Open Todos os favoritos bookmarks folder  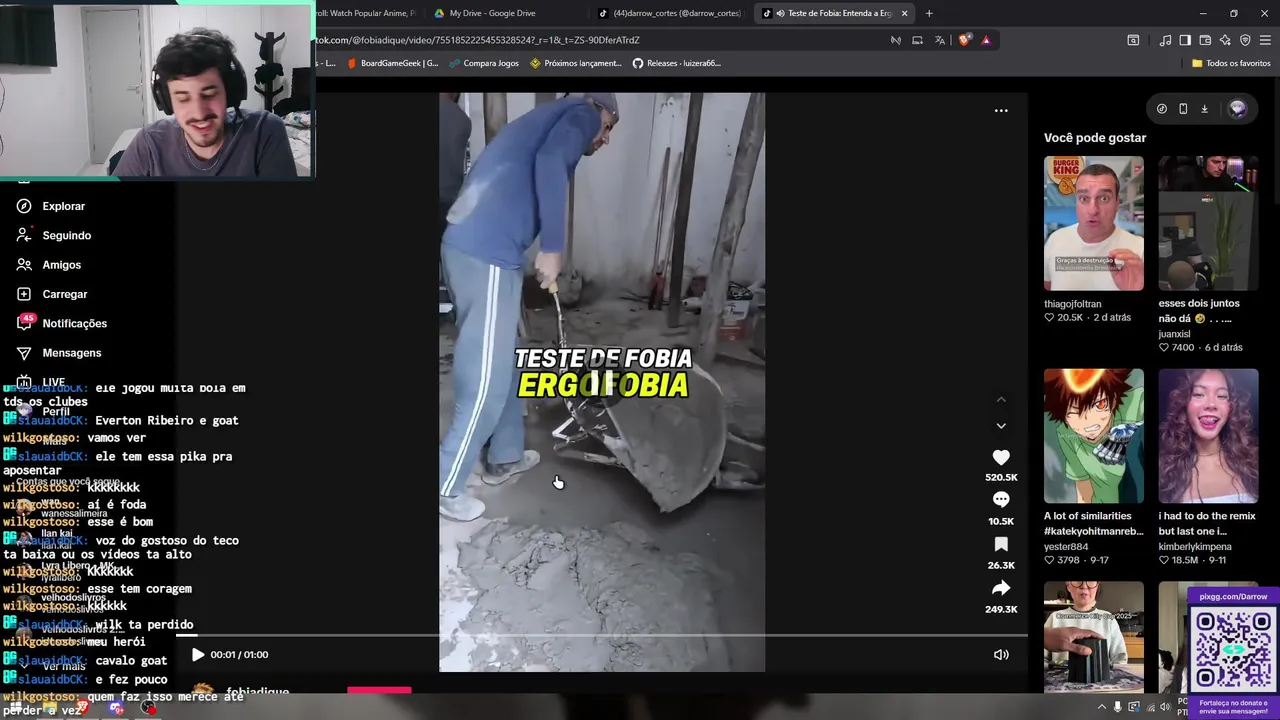point(1231,63)
